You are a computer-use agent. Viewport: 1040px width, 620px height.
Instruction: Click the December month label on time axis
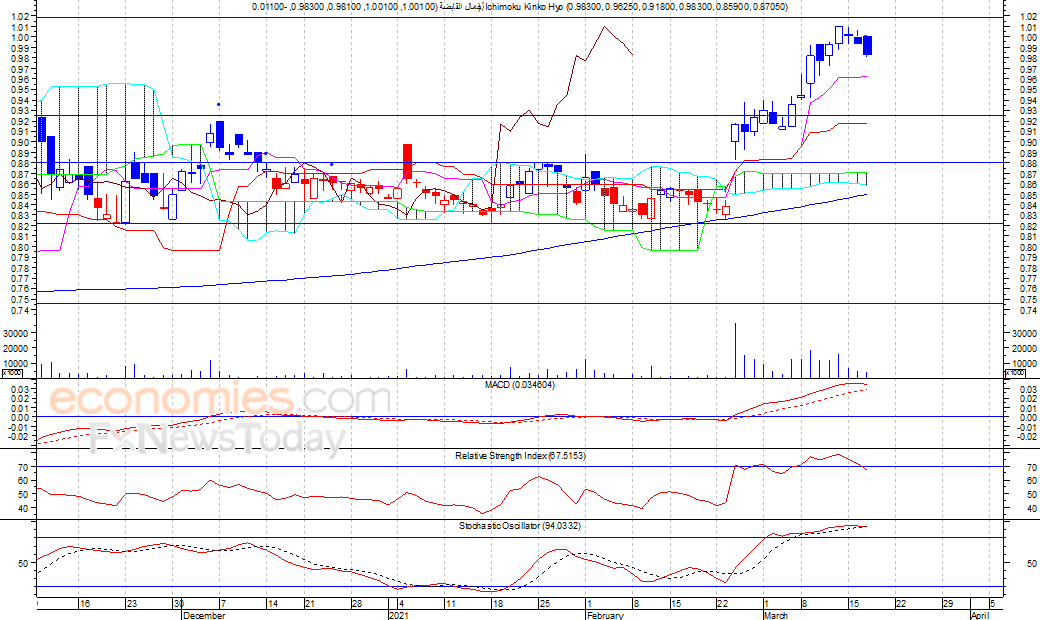point(204,615)
